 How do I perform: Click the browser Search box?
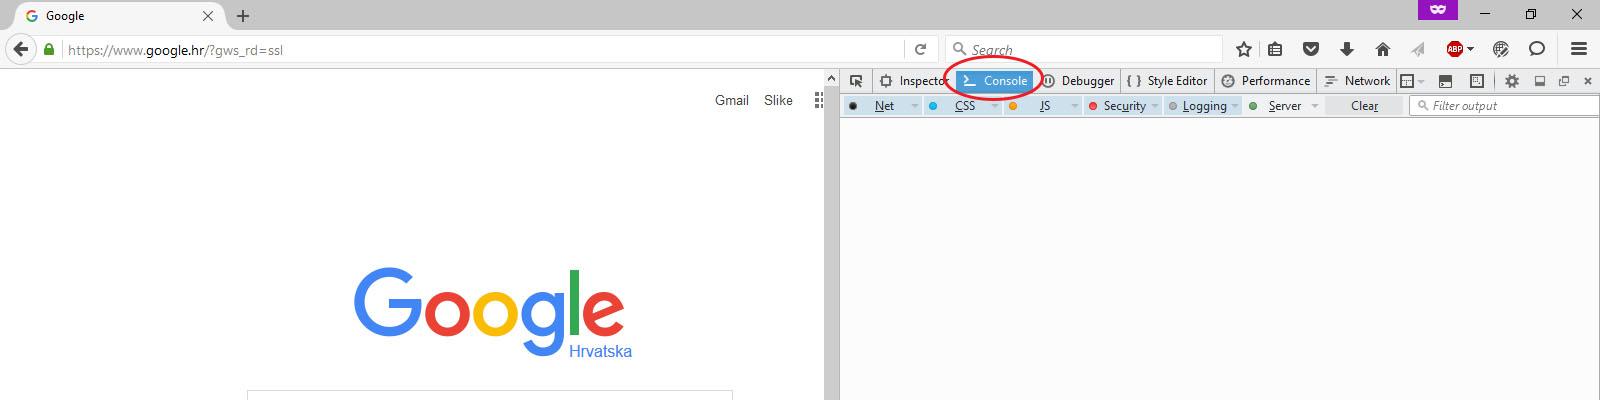pos(1084,49)
